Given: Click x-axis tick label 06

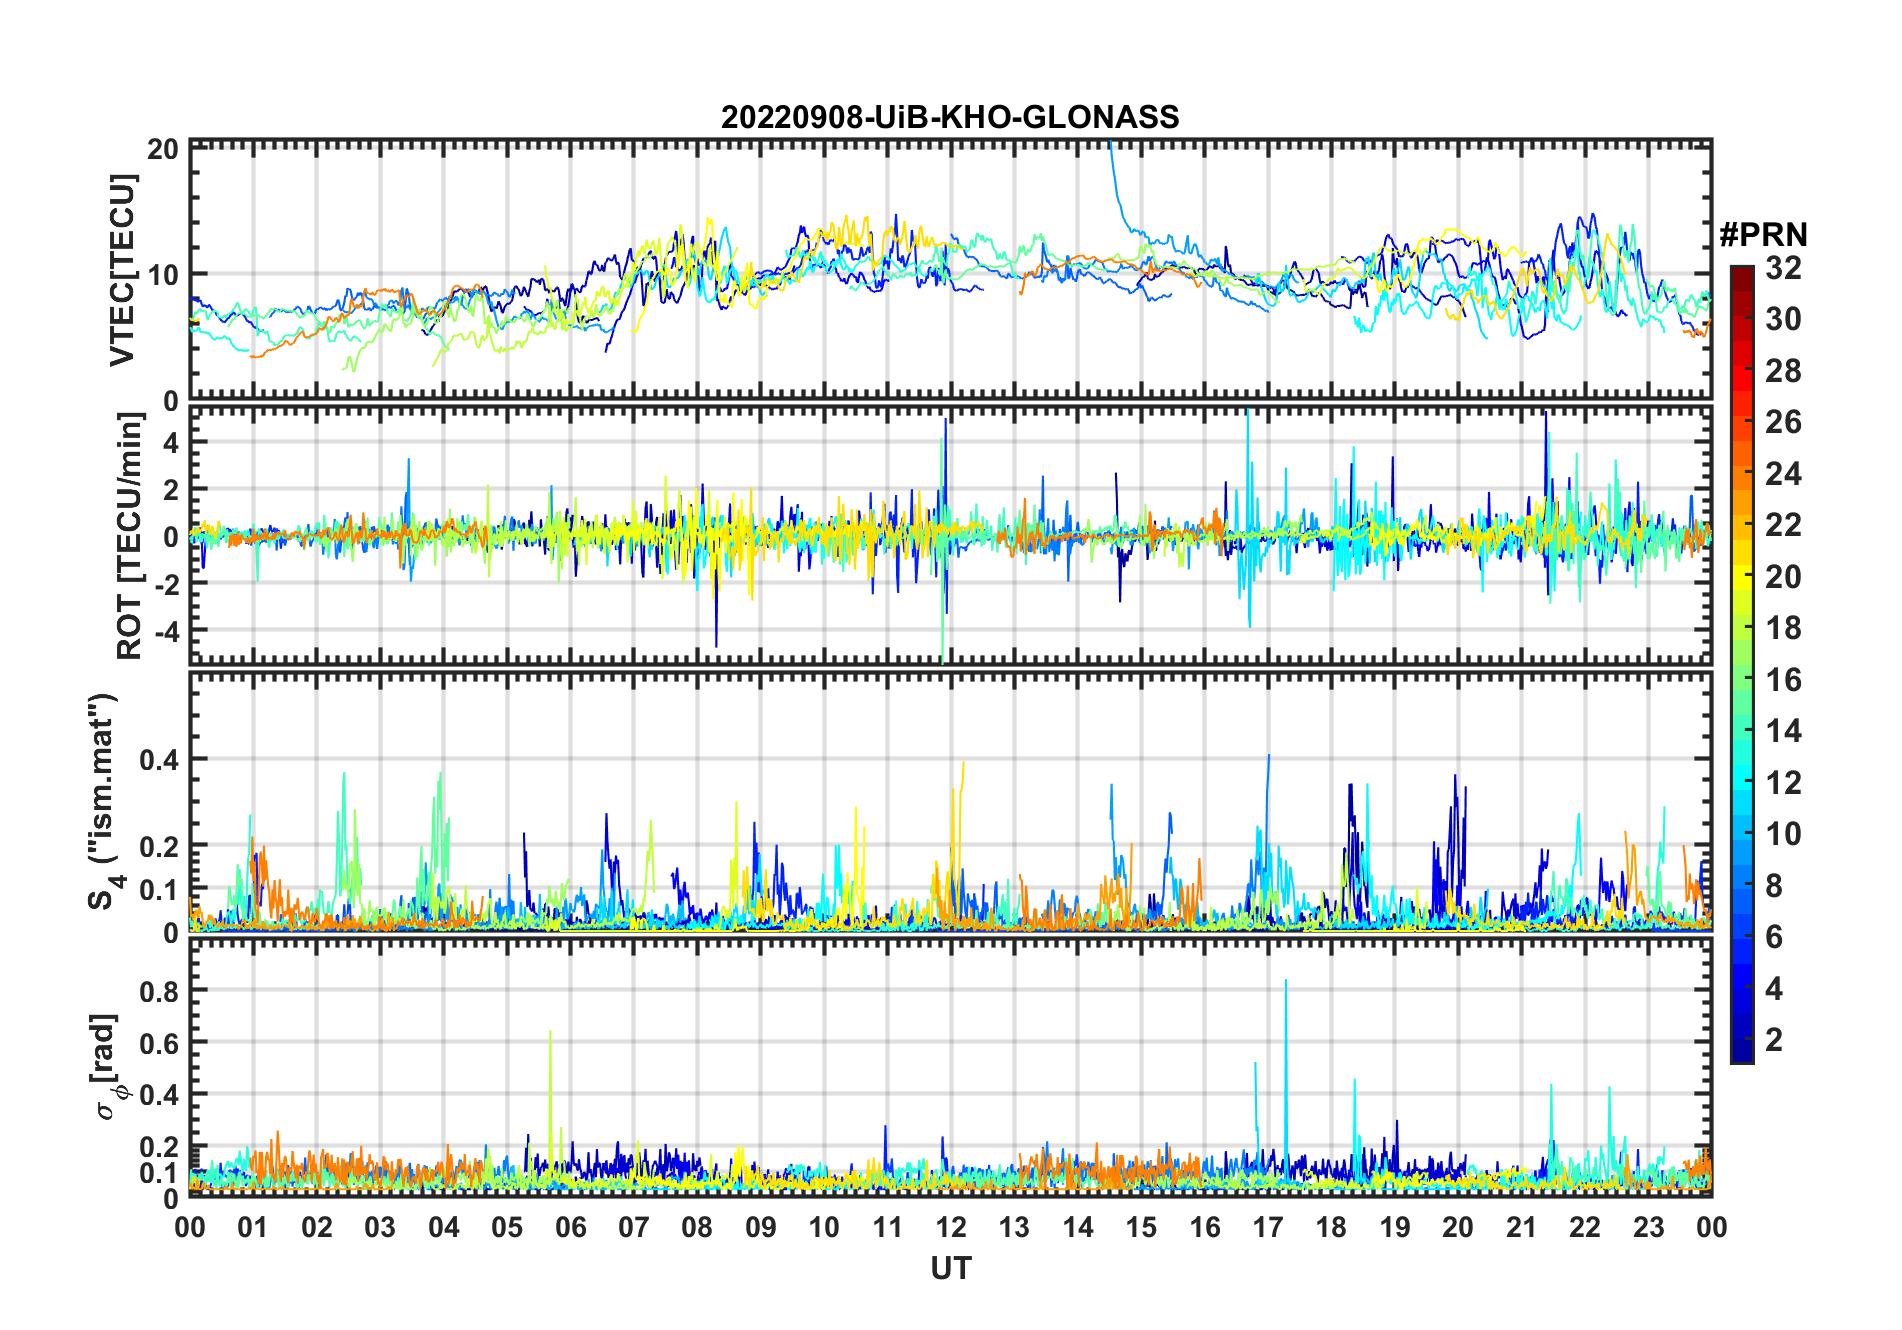Looking at the screenshot, I should click(570, 1227).
